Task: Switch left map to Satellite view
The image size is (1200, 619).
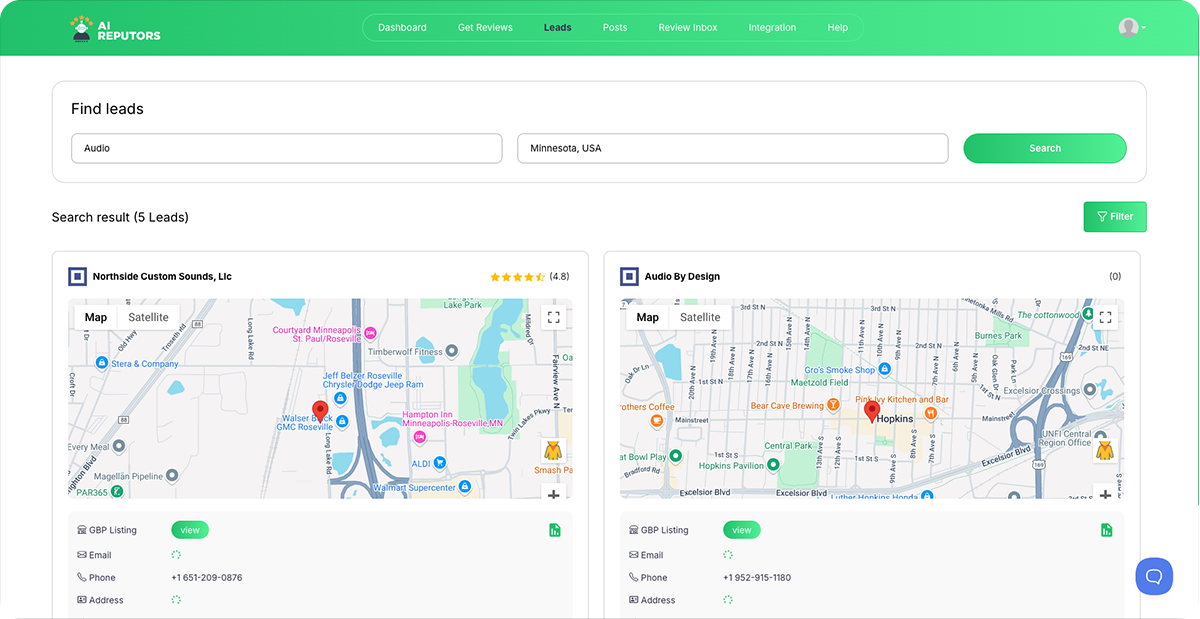Action: [149, 317]
